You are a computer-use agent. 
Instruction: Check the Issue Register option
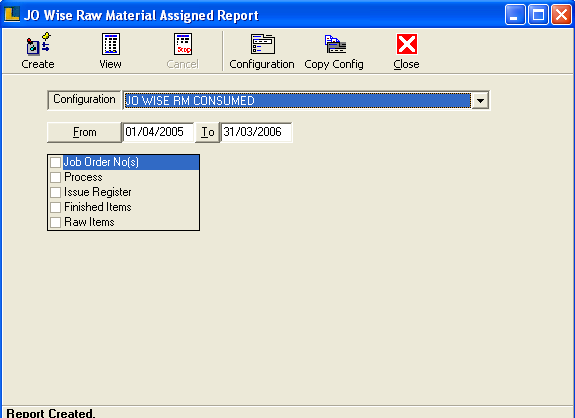point(55,192)
